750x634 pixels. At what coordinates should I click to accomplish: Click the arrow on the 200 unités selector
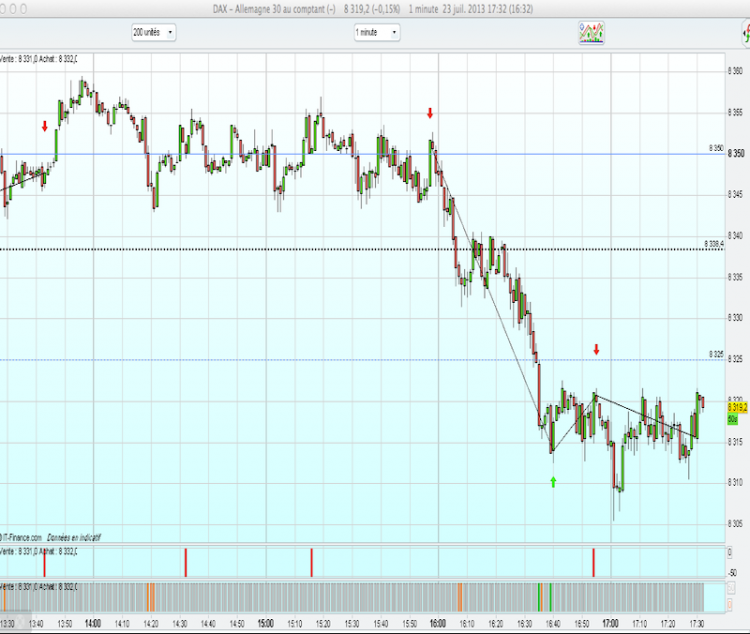click(x=170, y=33)
